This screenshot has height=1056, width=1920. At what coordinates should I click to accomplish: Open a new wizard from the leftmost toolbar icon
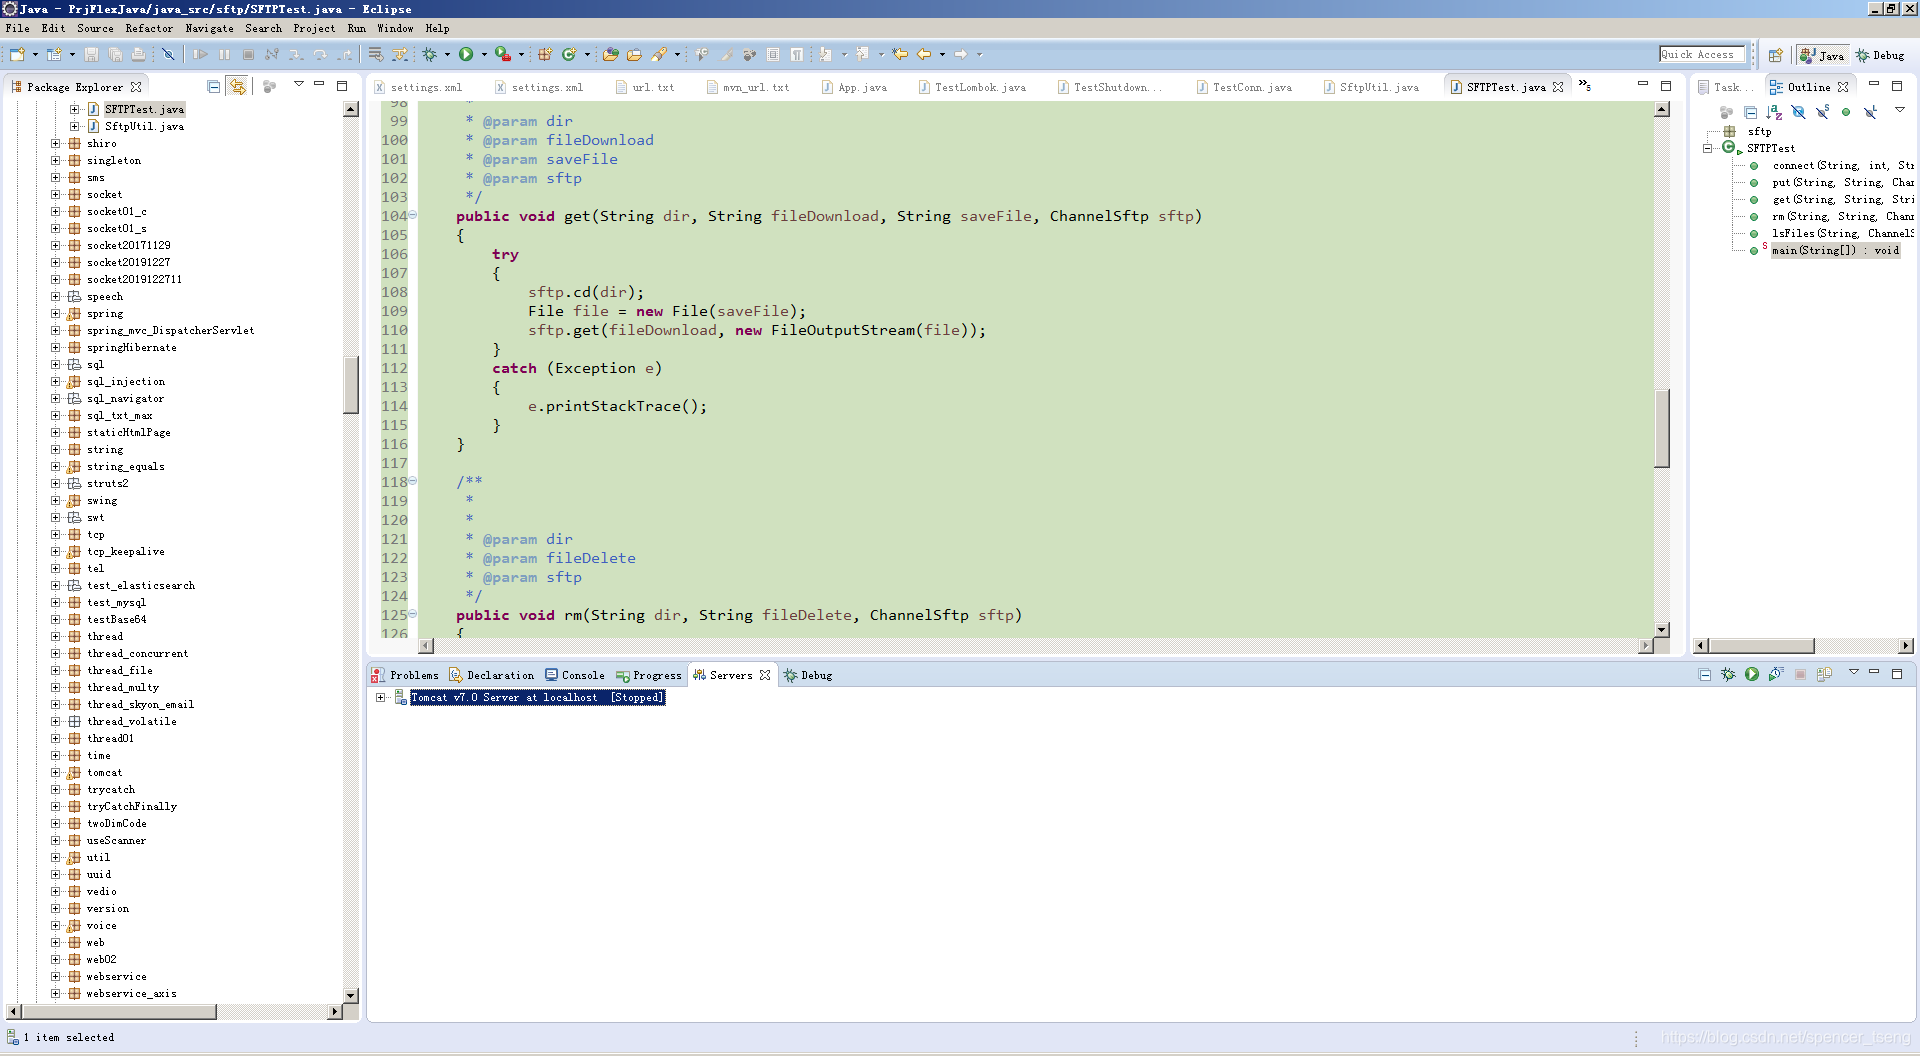(x=17, y=54)
